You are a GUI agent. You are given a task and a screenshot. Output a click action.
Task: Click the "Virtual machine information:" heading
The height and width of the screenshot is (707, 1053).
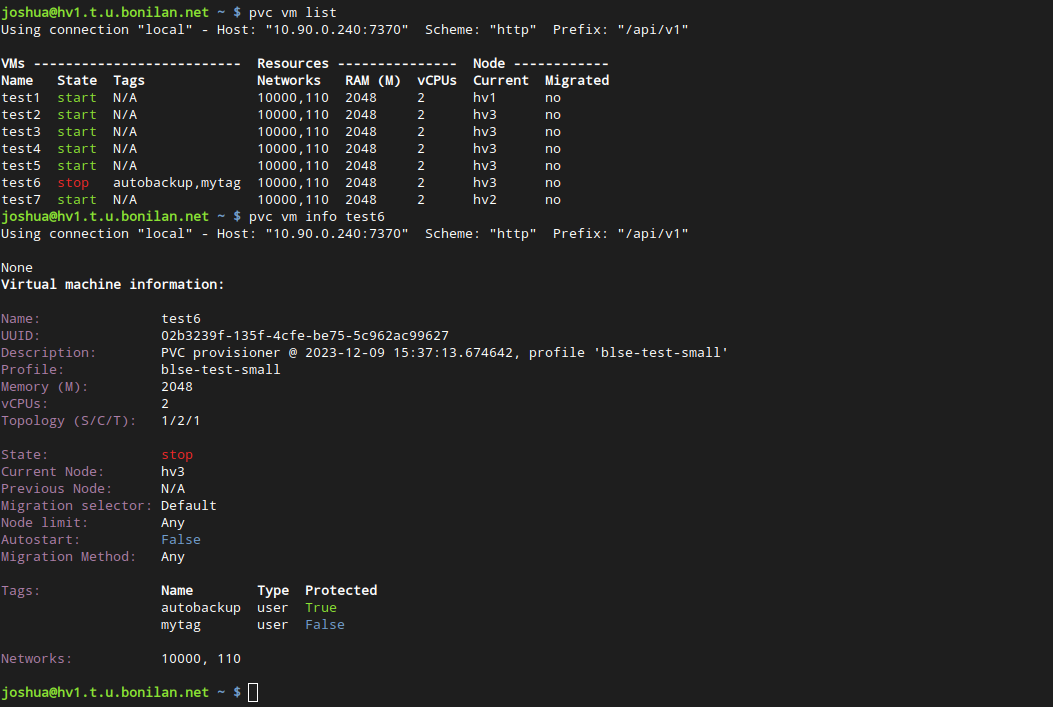pos(112,284)
